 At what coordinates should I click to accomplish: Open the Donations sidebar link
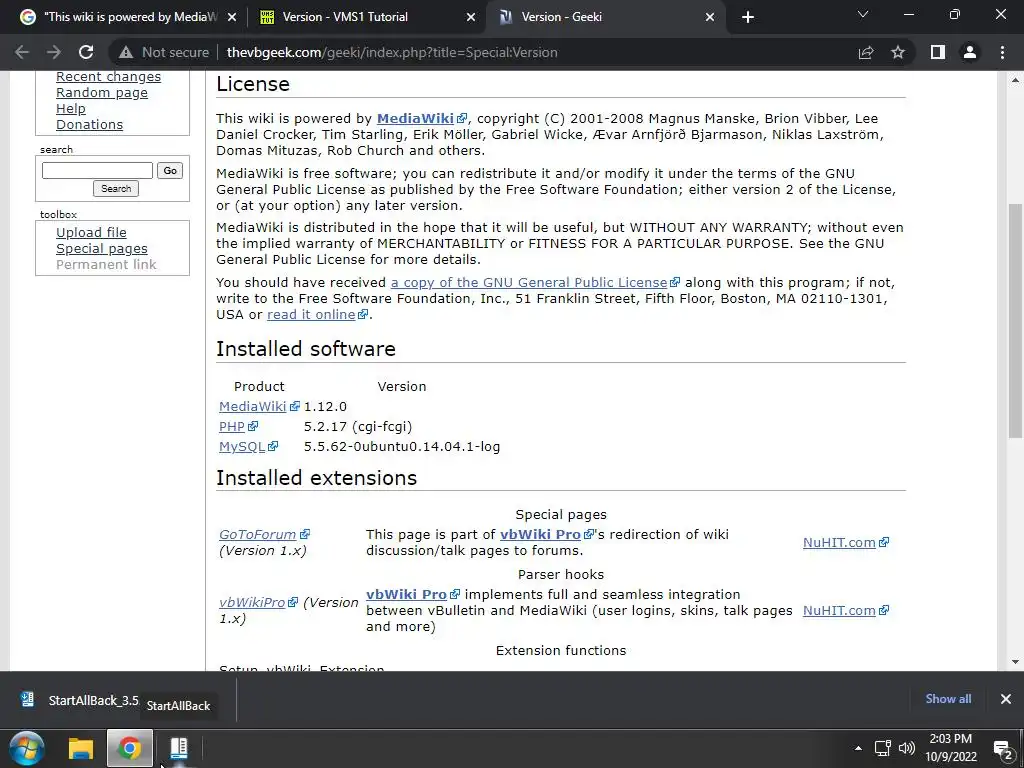[89, 124]
